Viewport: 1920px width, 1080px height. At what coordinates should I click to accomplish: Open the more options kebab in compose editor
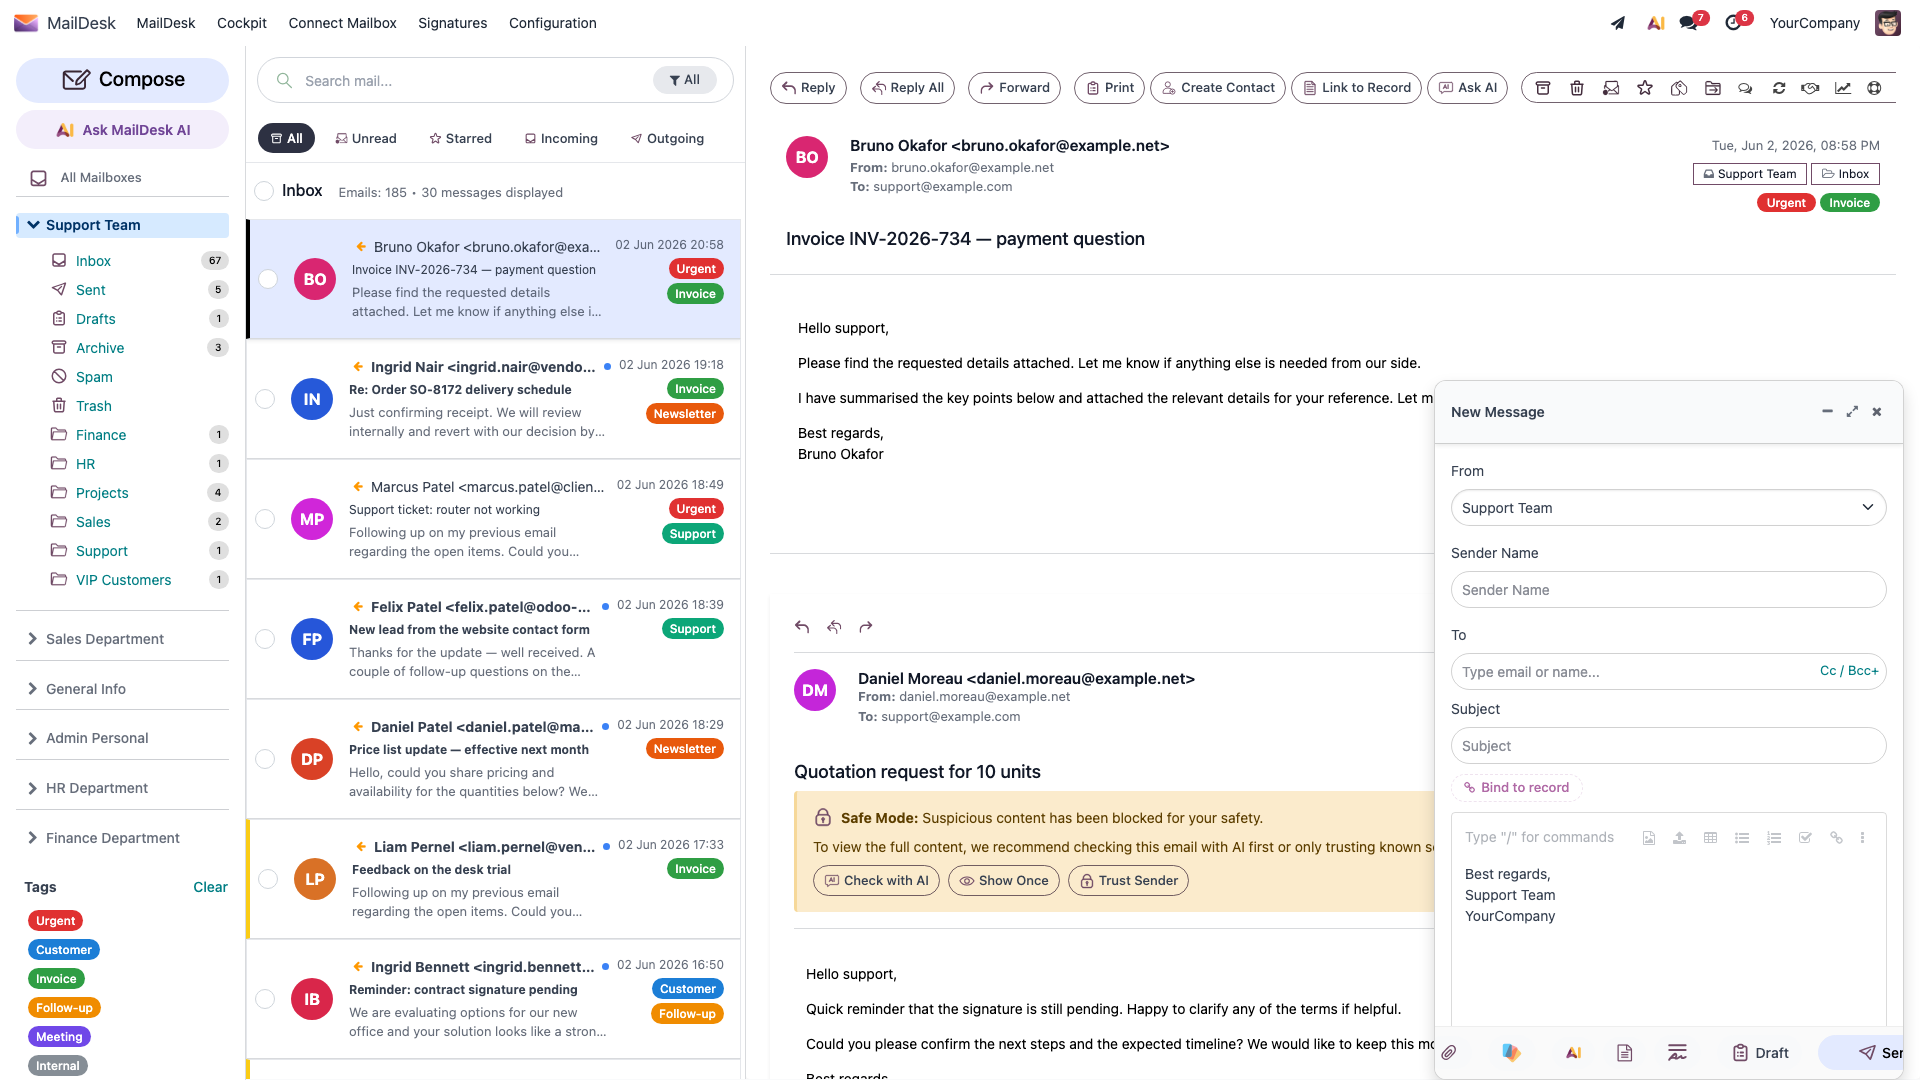pyautogui.click(x=1862, y=838)
